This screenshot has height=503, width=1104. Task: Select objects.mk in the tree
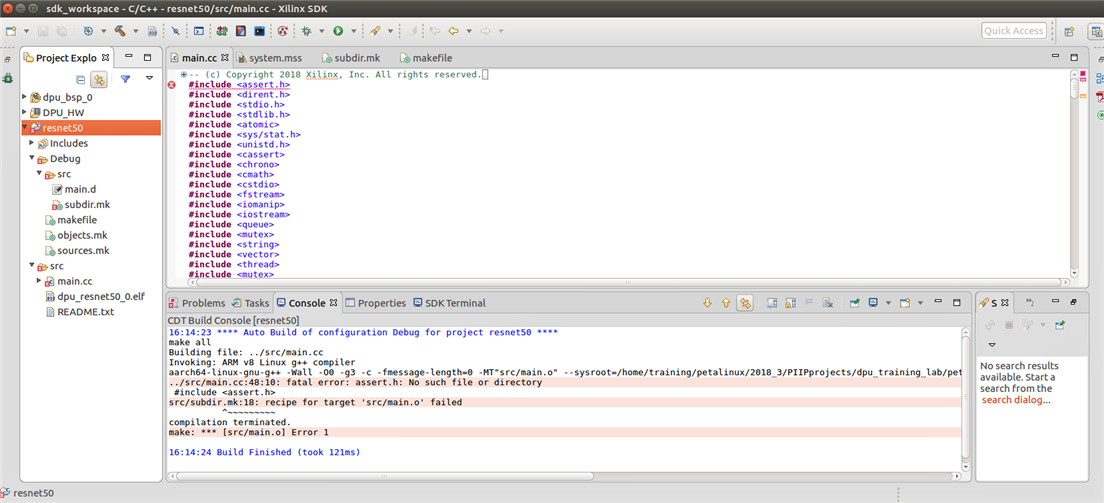click(75, 235)
